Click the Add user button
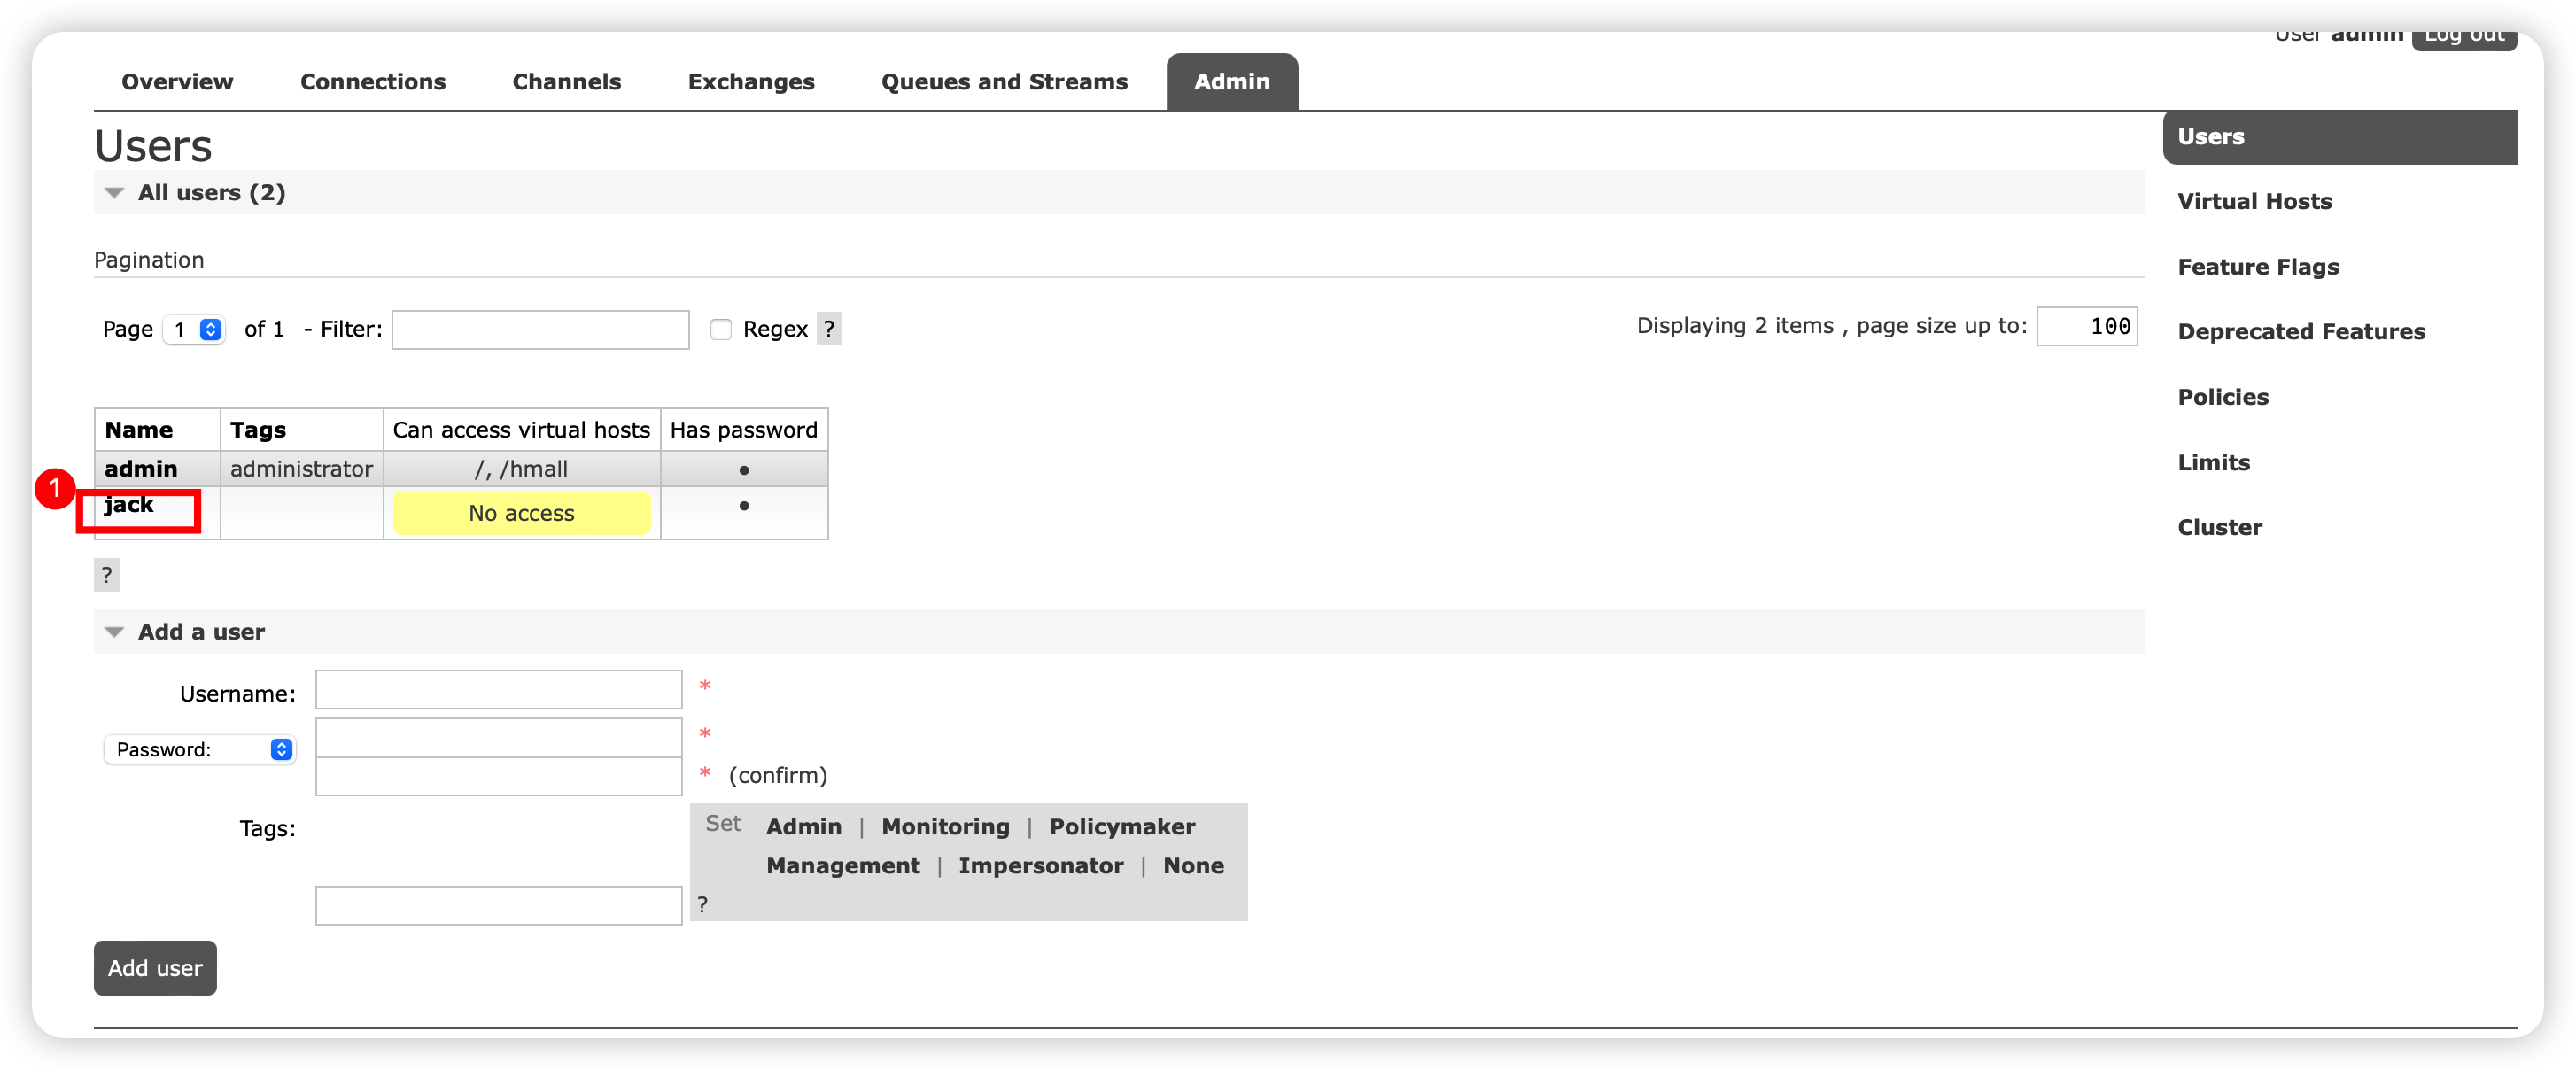The image size is (2576, 1070). (x=154, y=968)
